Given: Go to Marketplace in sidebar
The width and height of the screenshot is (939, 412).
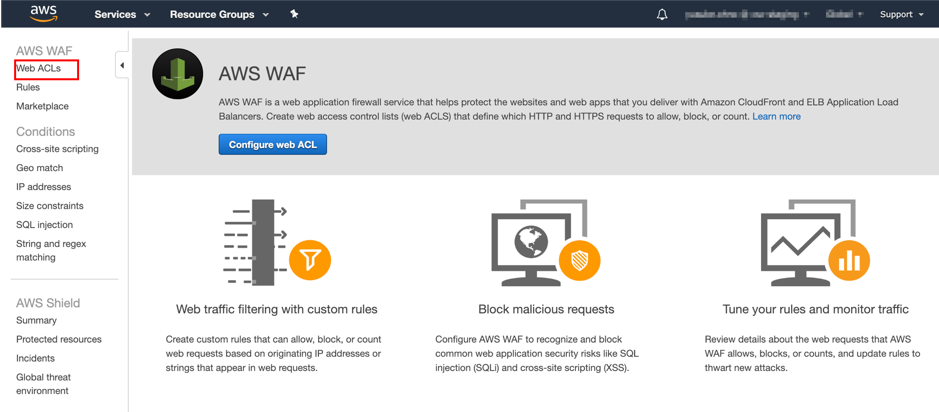Looking at the screenshot, I should pyautogui.click(x=42, y=106).
